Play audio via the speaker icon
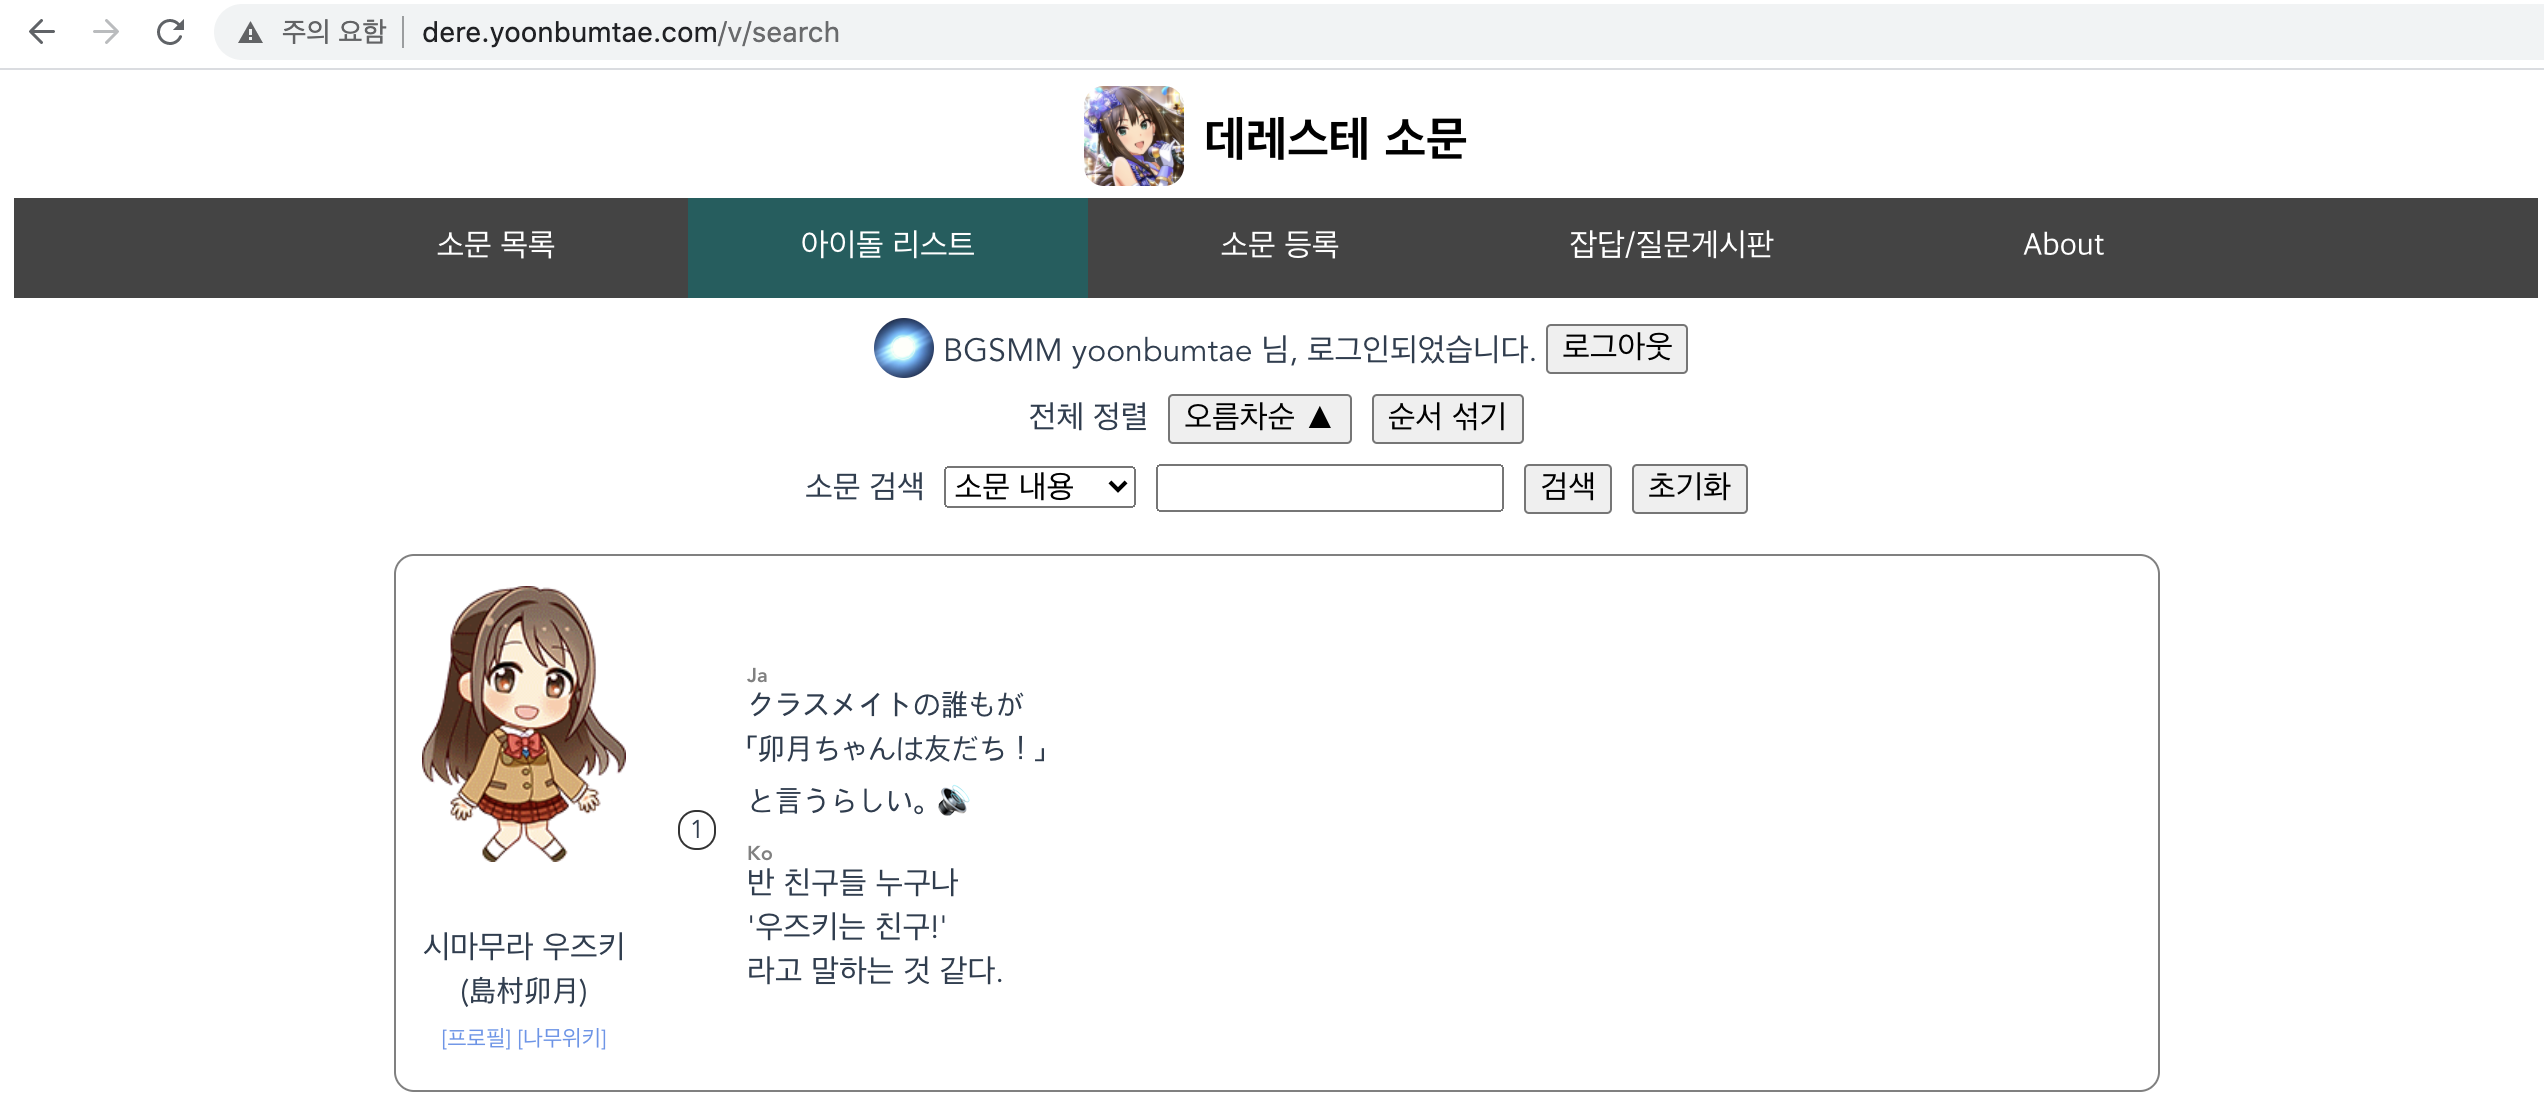The image size is (2544, 1108). click(953, 800)
